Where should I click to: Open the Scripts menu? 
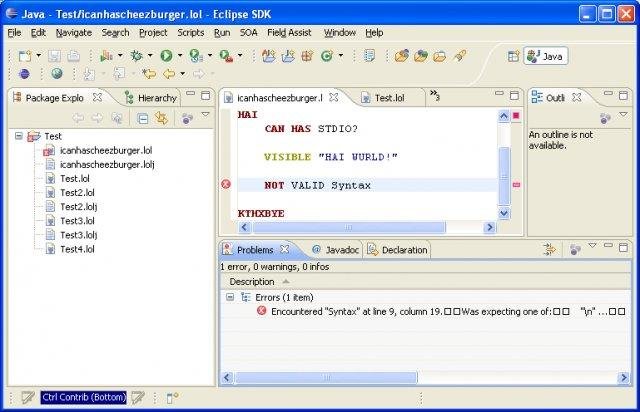coord(191,33)
